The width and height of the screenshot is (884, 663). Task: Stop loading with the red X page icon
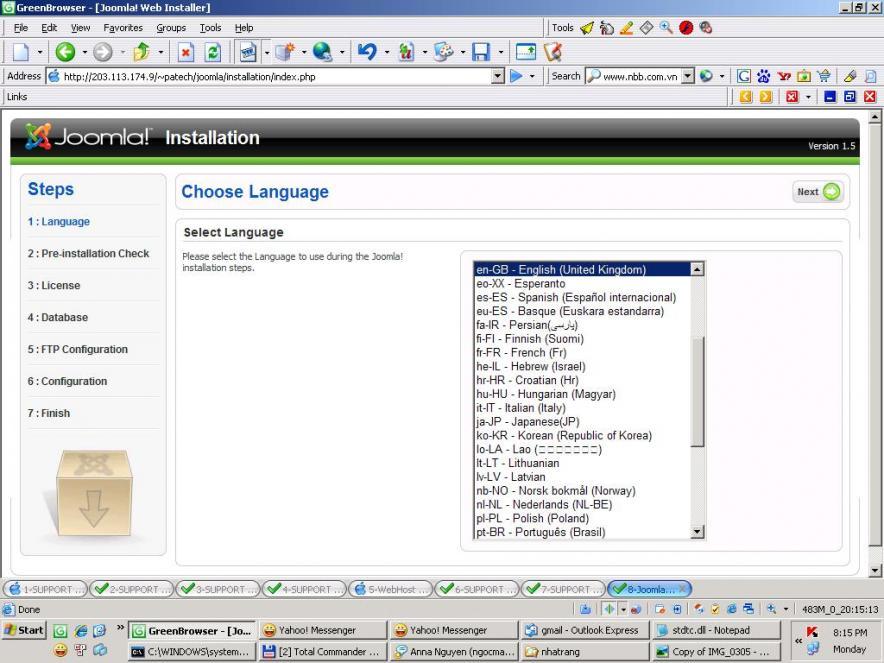185,52
